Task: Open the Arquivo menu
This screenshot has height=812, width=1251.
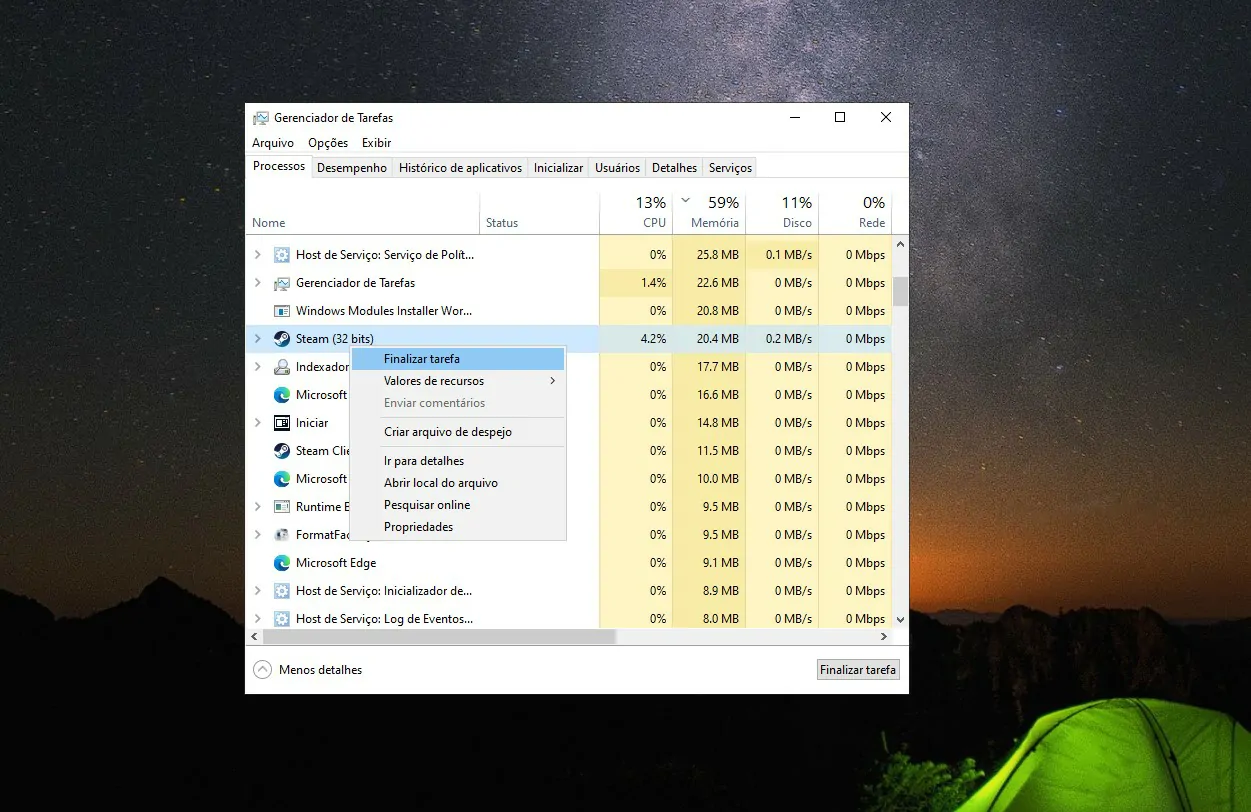Action: (x=273, y=143)
